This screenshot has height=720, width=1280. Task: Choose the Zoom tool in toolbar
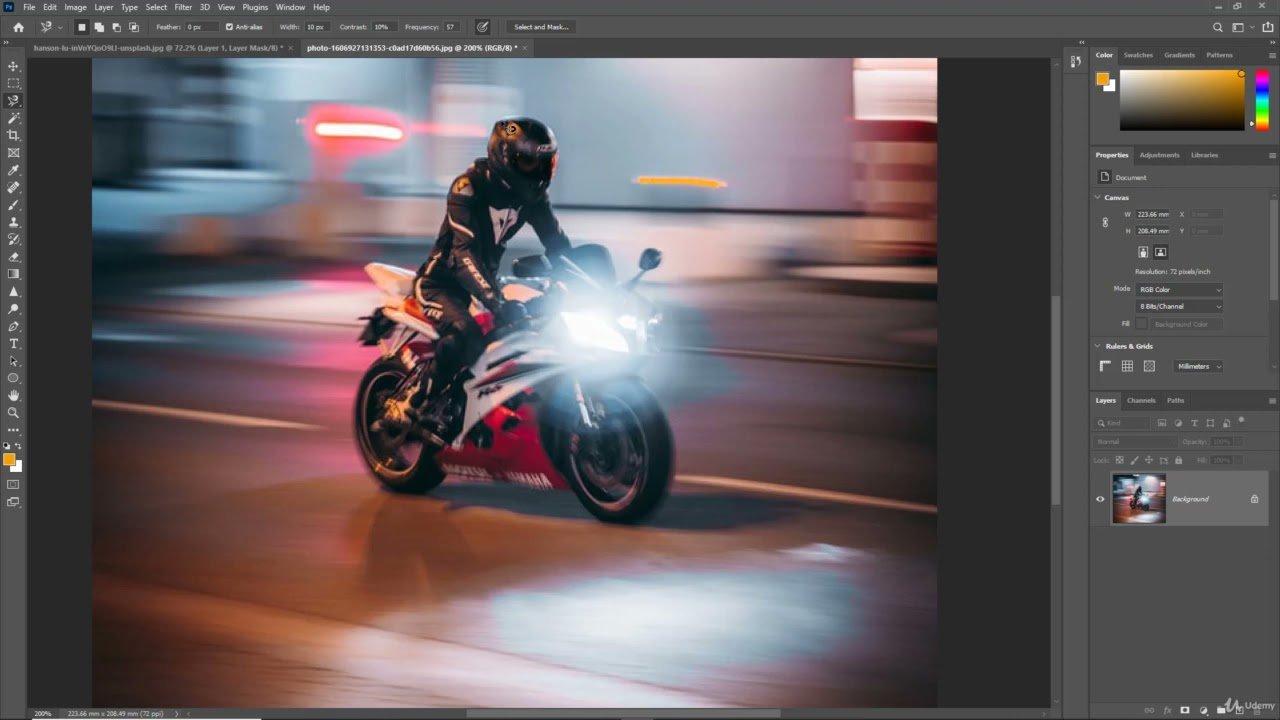[x=13, y=412]
